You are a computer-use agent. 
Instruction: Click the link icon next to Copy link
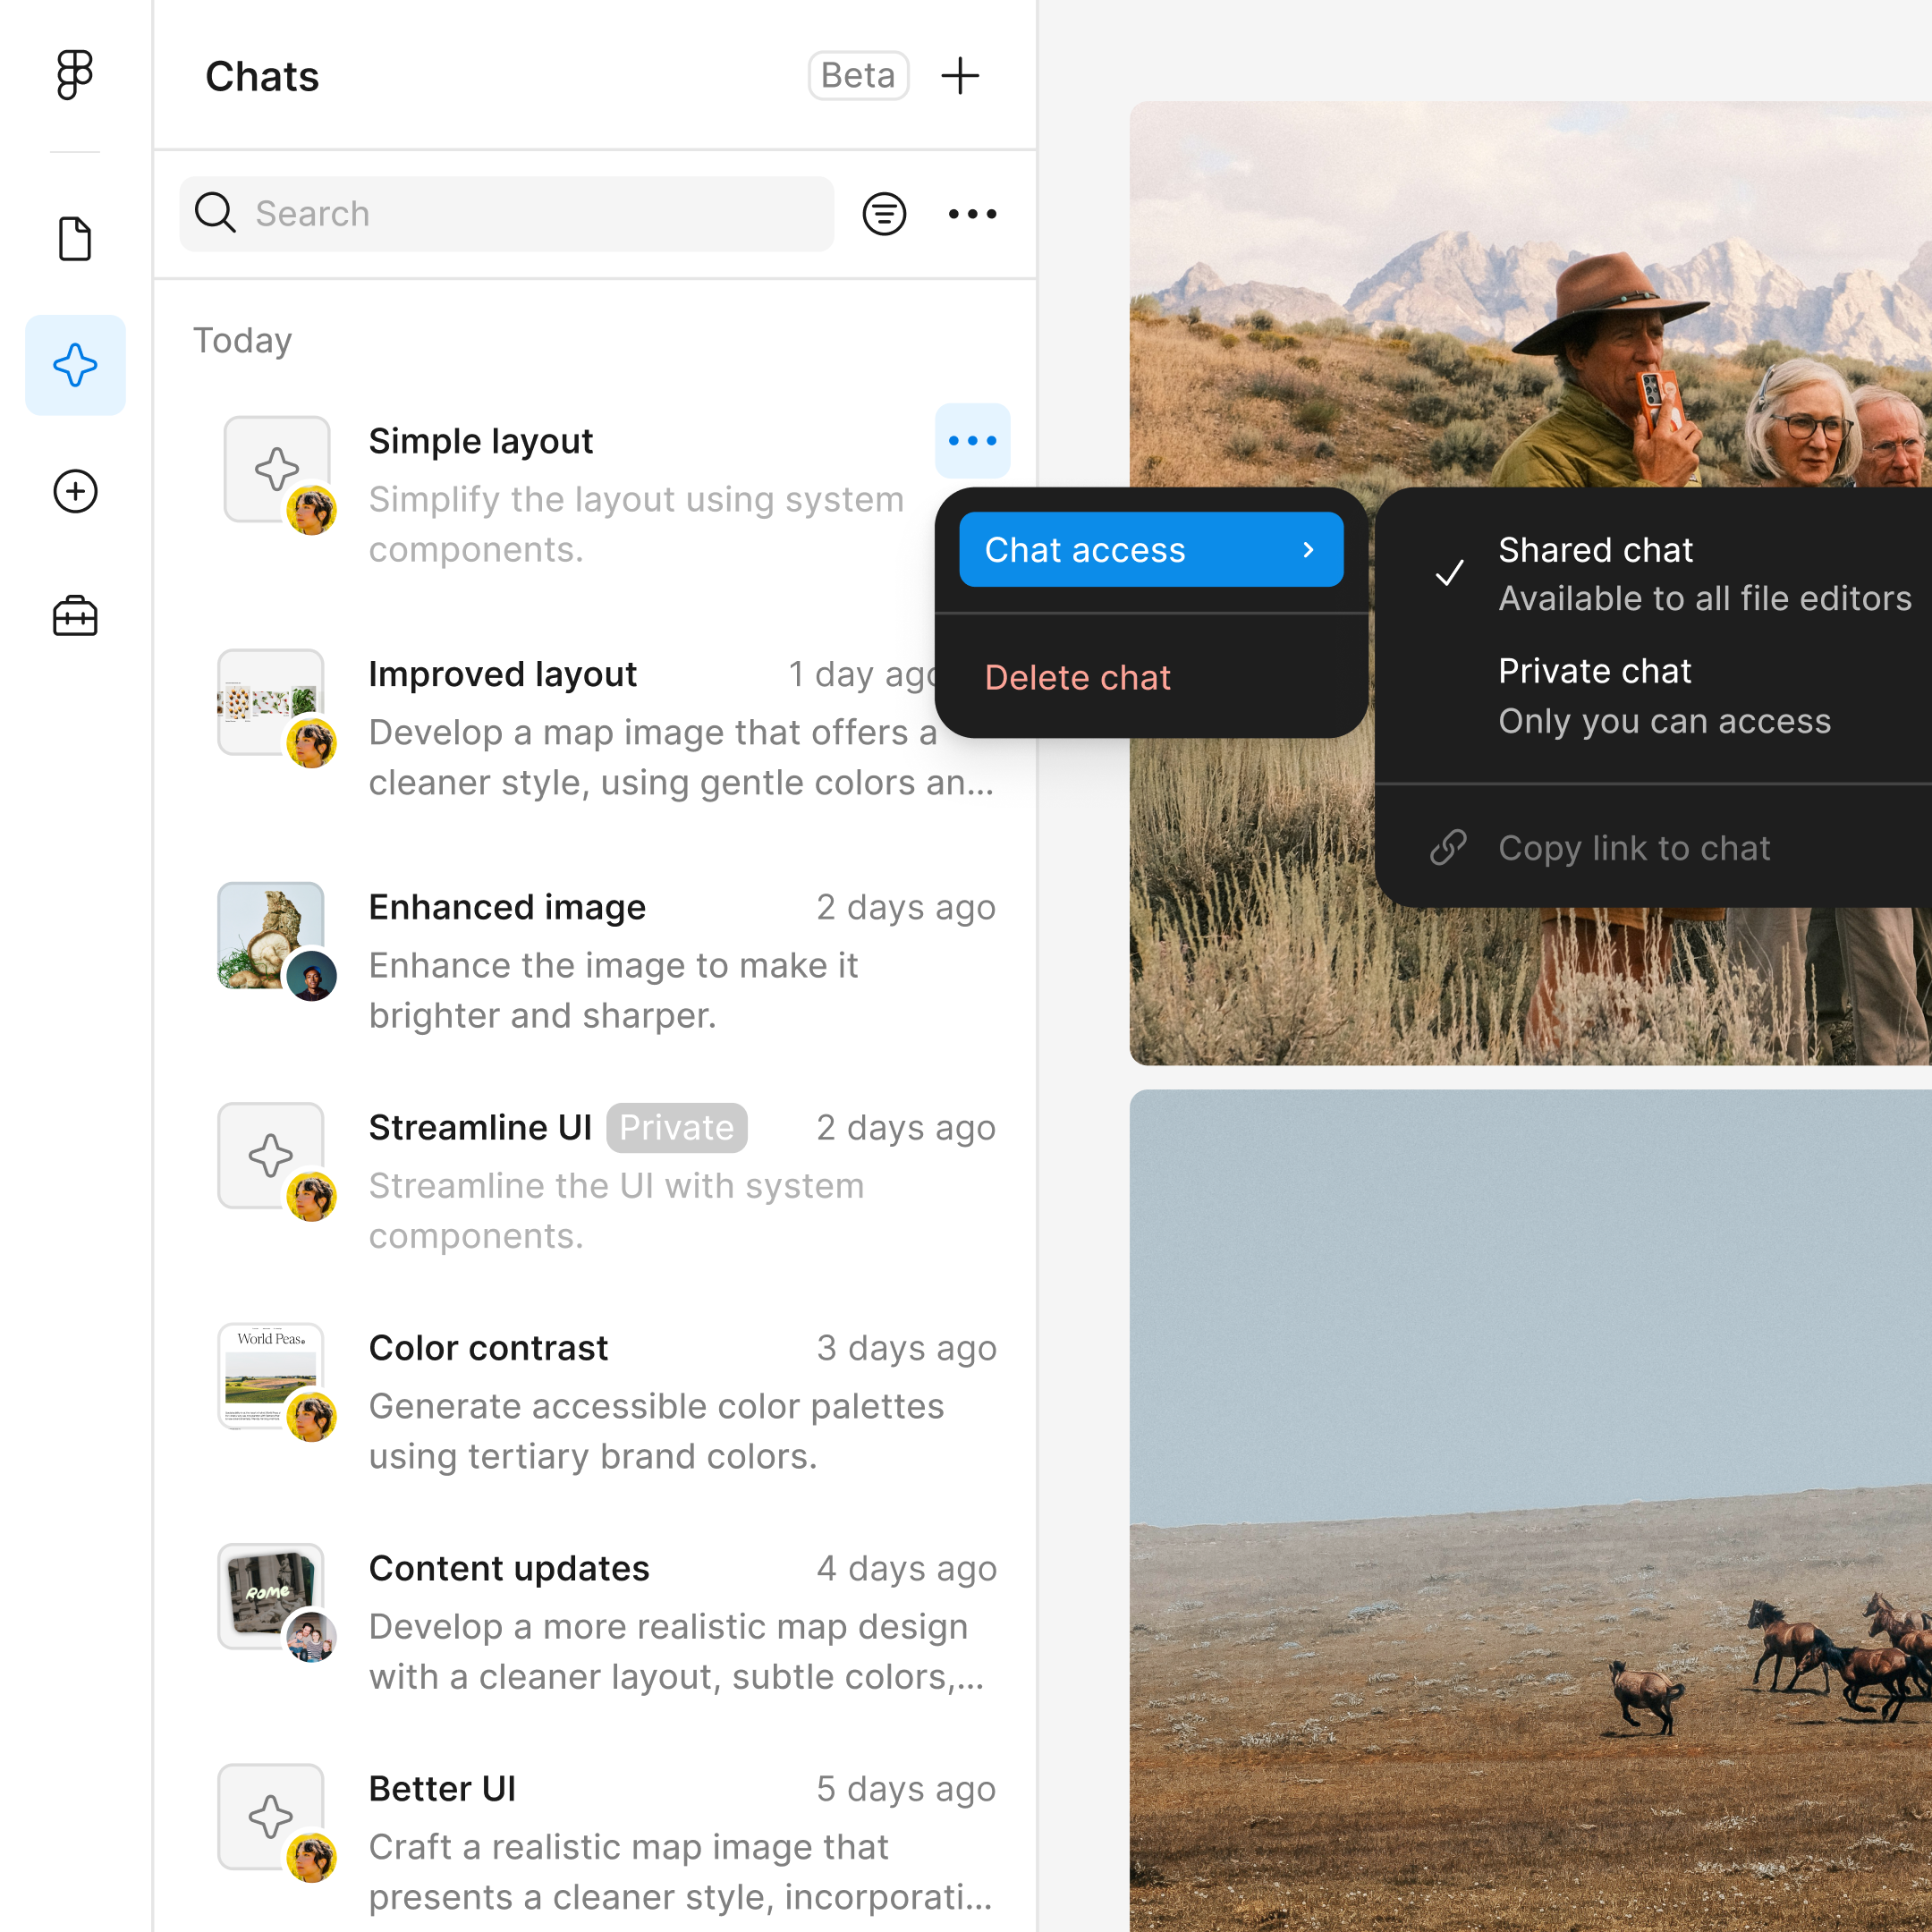(x=1448, y=847)
